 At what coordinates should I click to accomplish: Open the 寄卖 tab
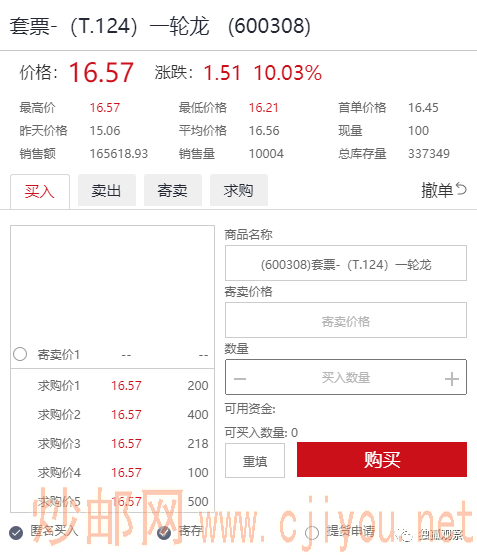click(x=173, y=190)
